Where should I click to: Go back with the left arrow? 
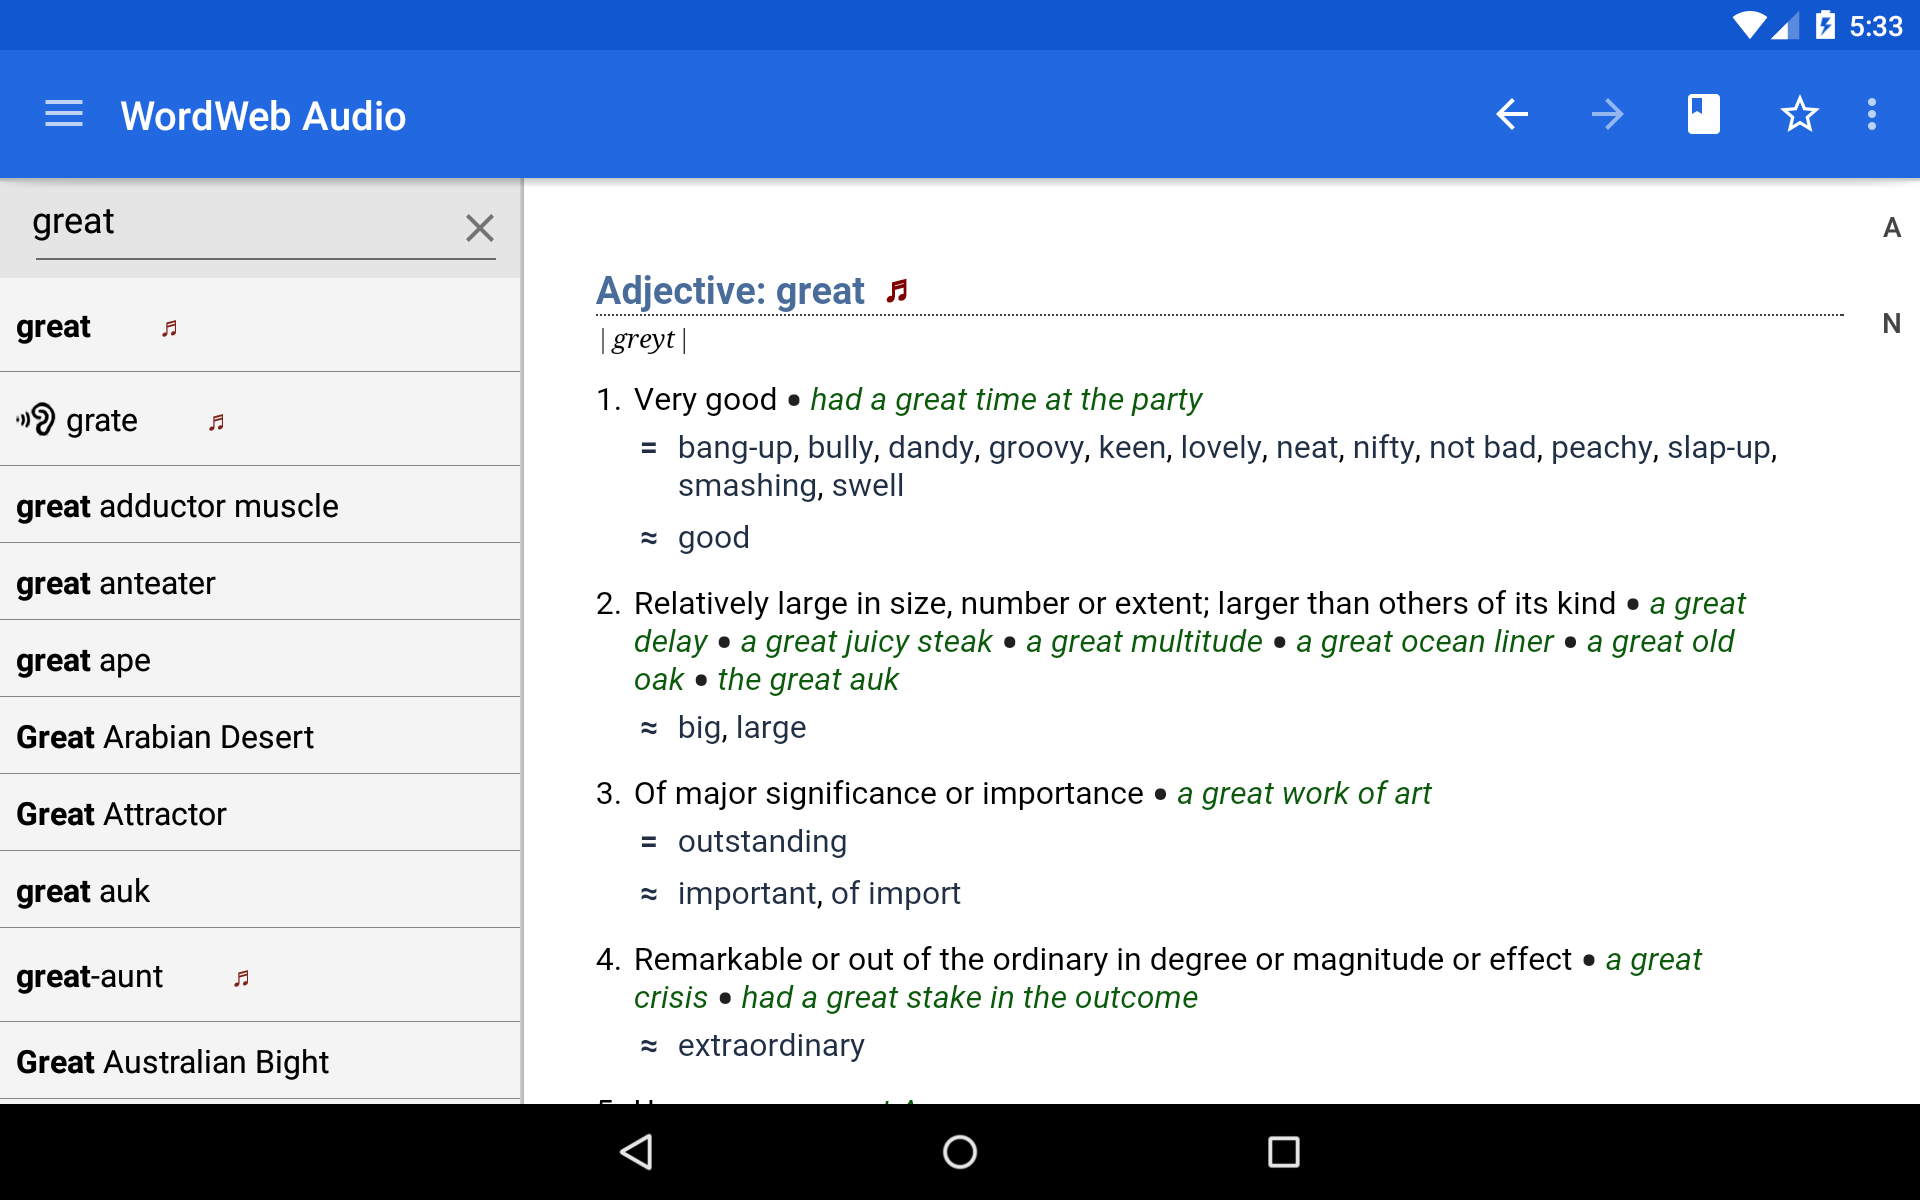click(x=1512, y=114)
